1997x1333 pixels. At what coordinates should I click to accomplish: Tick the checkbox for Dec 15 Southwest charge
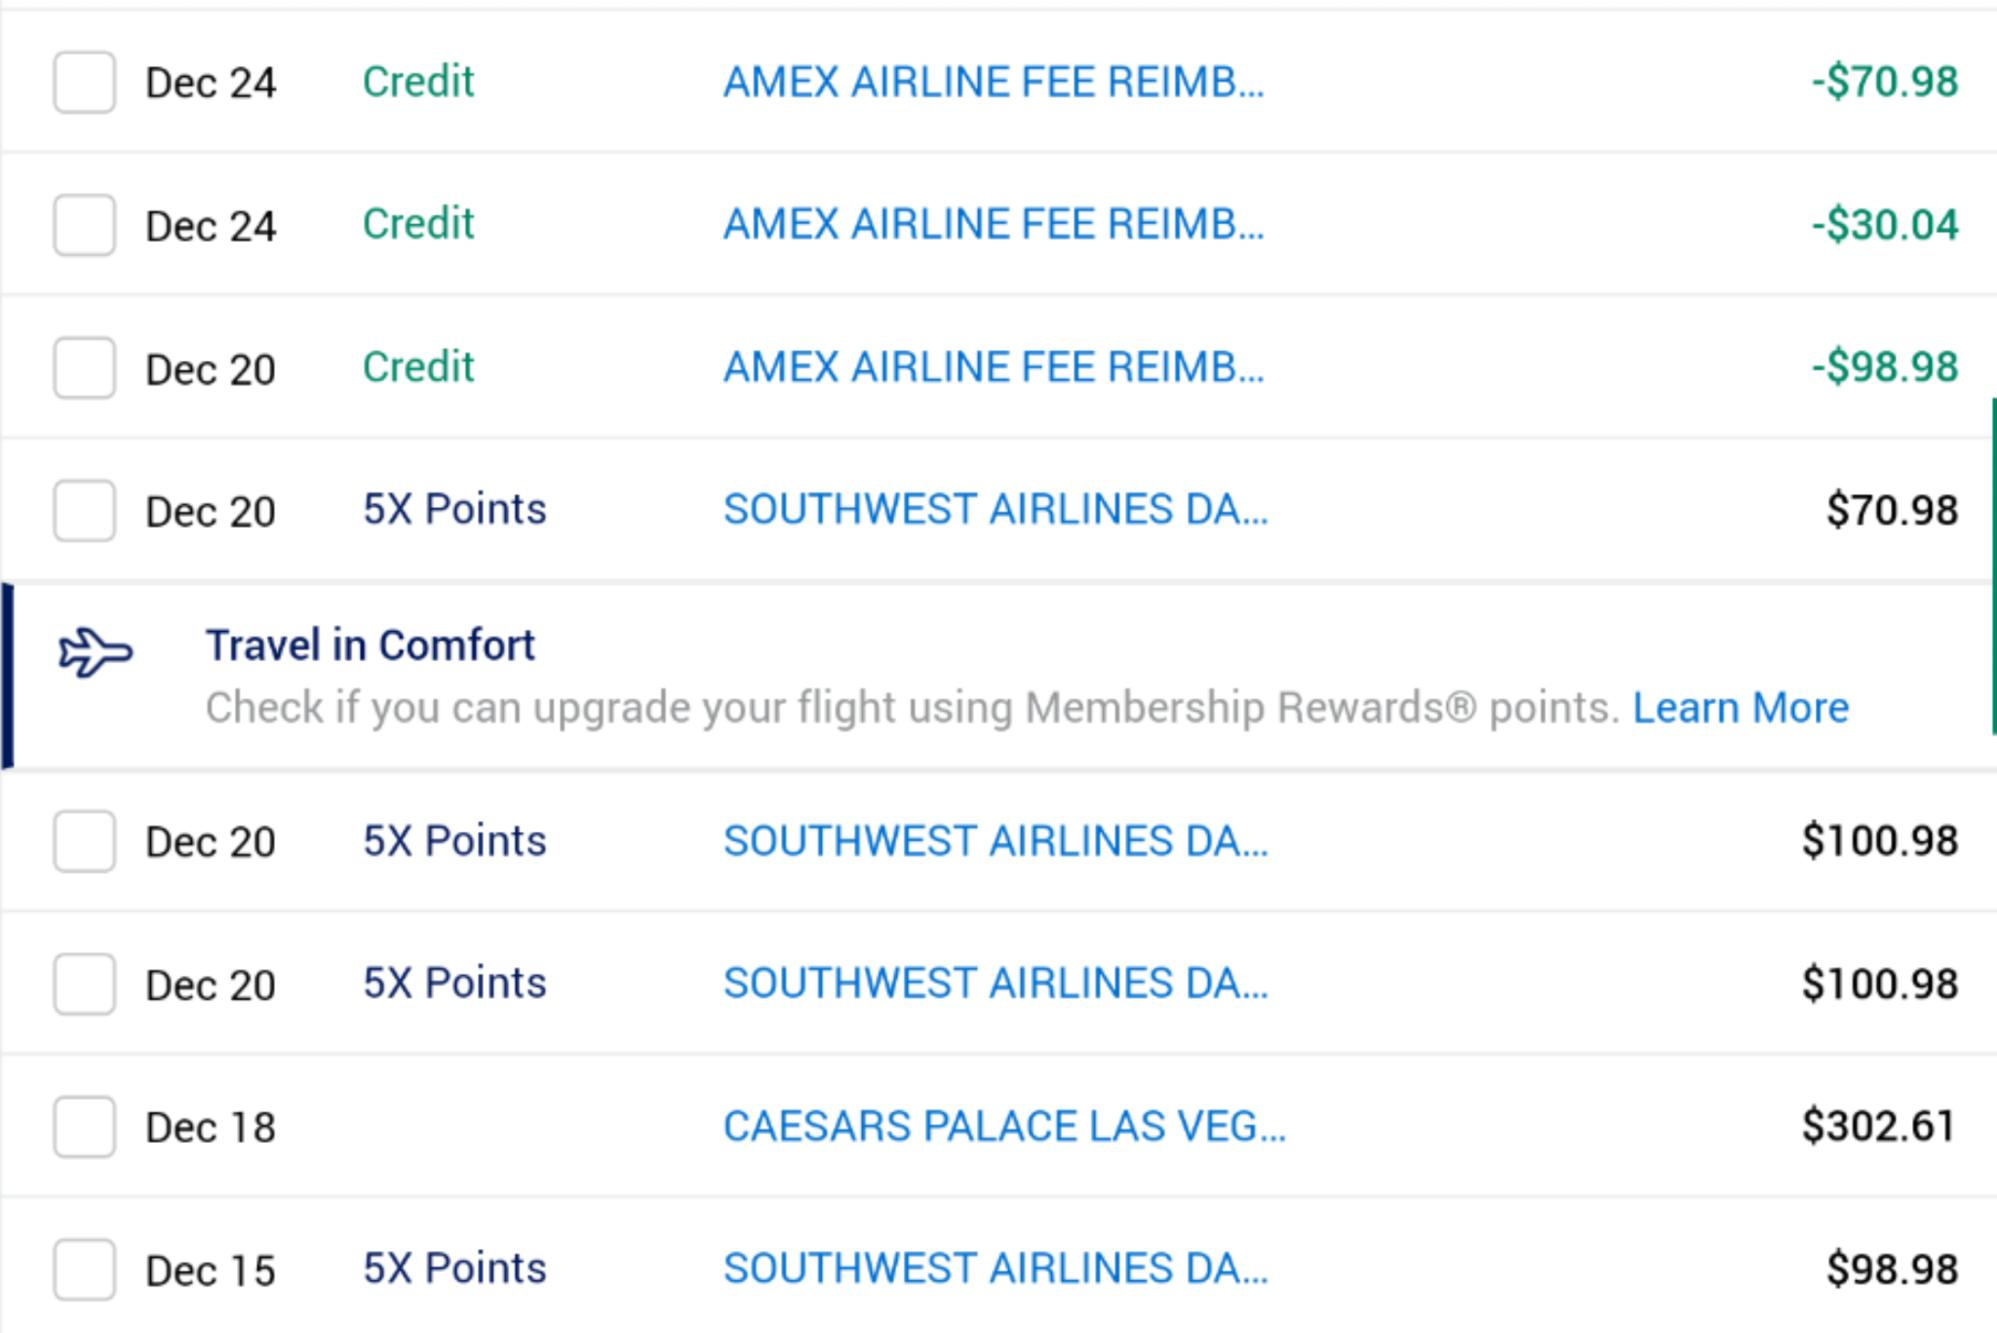pyautogui.click(x=84, y=1270)
